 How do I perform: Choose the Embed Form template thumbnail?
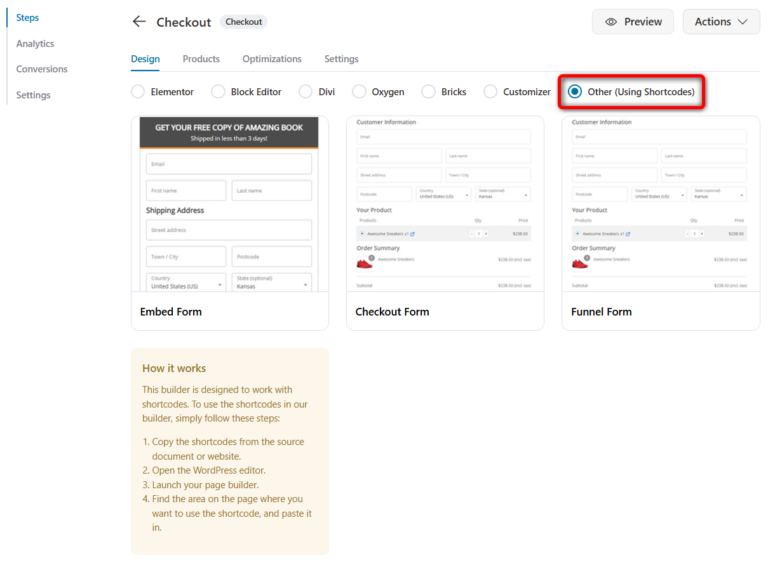pos(229,204)
